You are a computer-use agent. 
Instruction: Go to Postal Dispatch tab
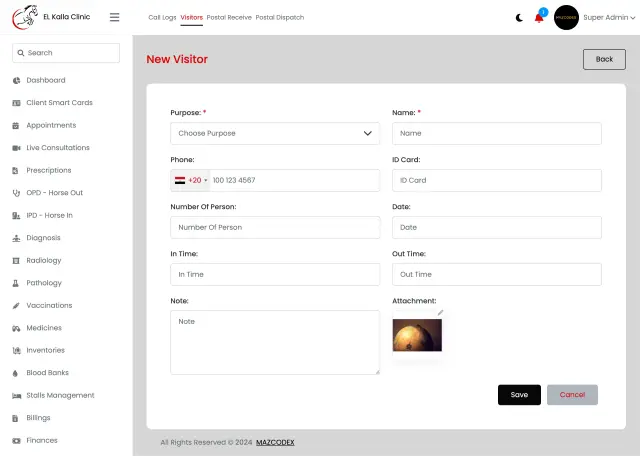coord(280,18)
